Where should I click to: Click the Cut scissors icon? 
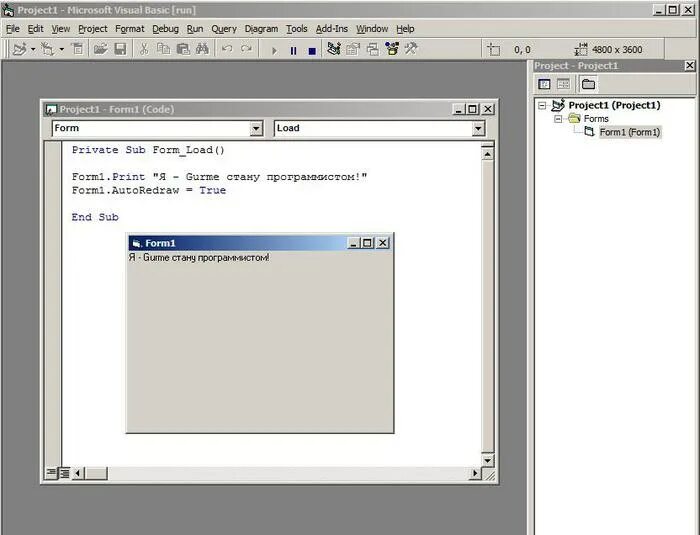point(144,49)
